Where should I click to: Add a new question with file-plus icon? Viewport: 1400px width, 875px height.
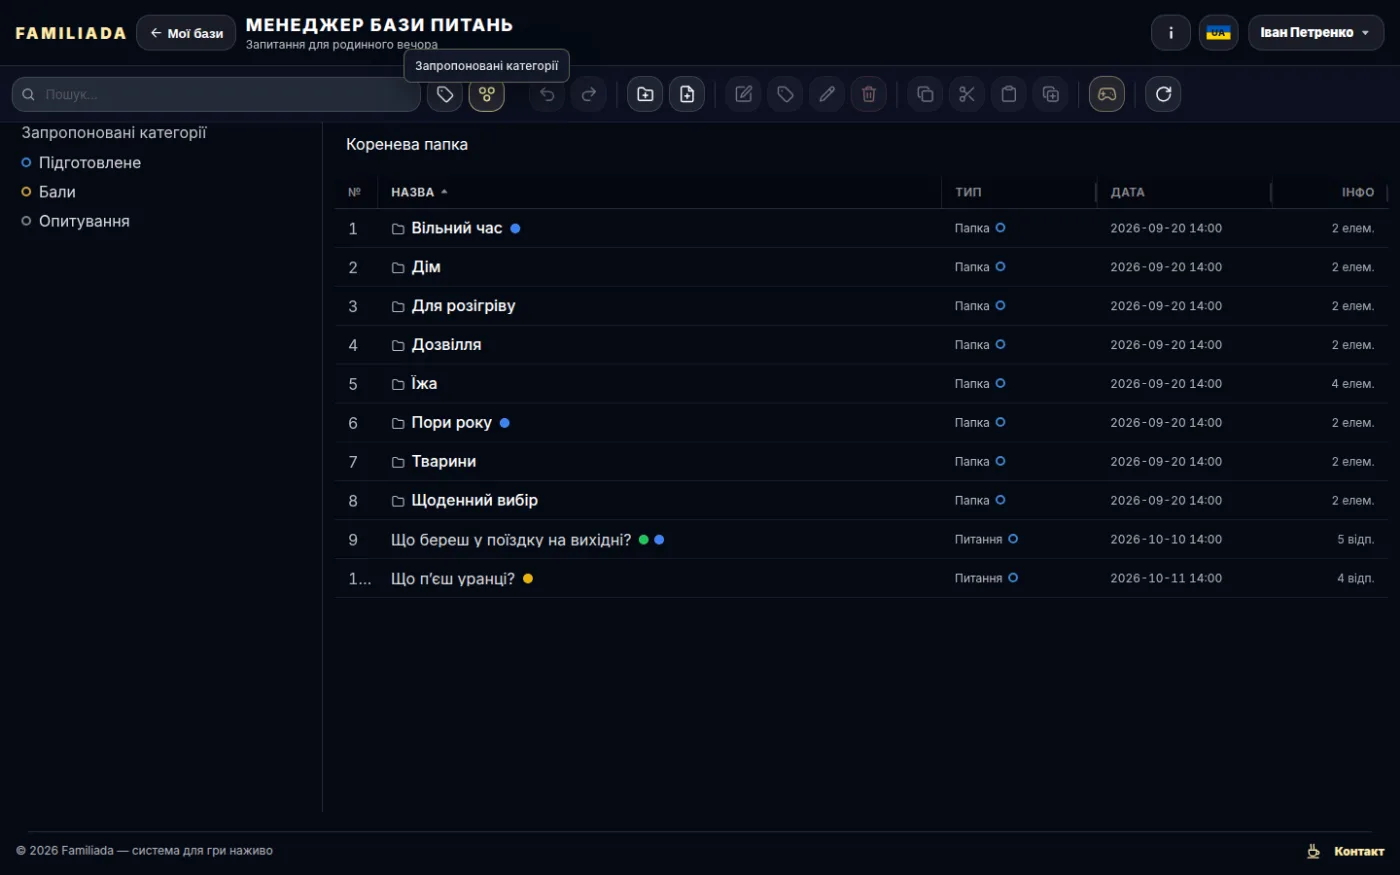point(687,94)
